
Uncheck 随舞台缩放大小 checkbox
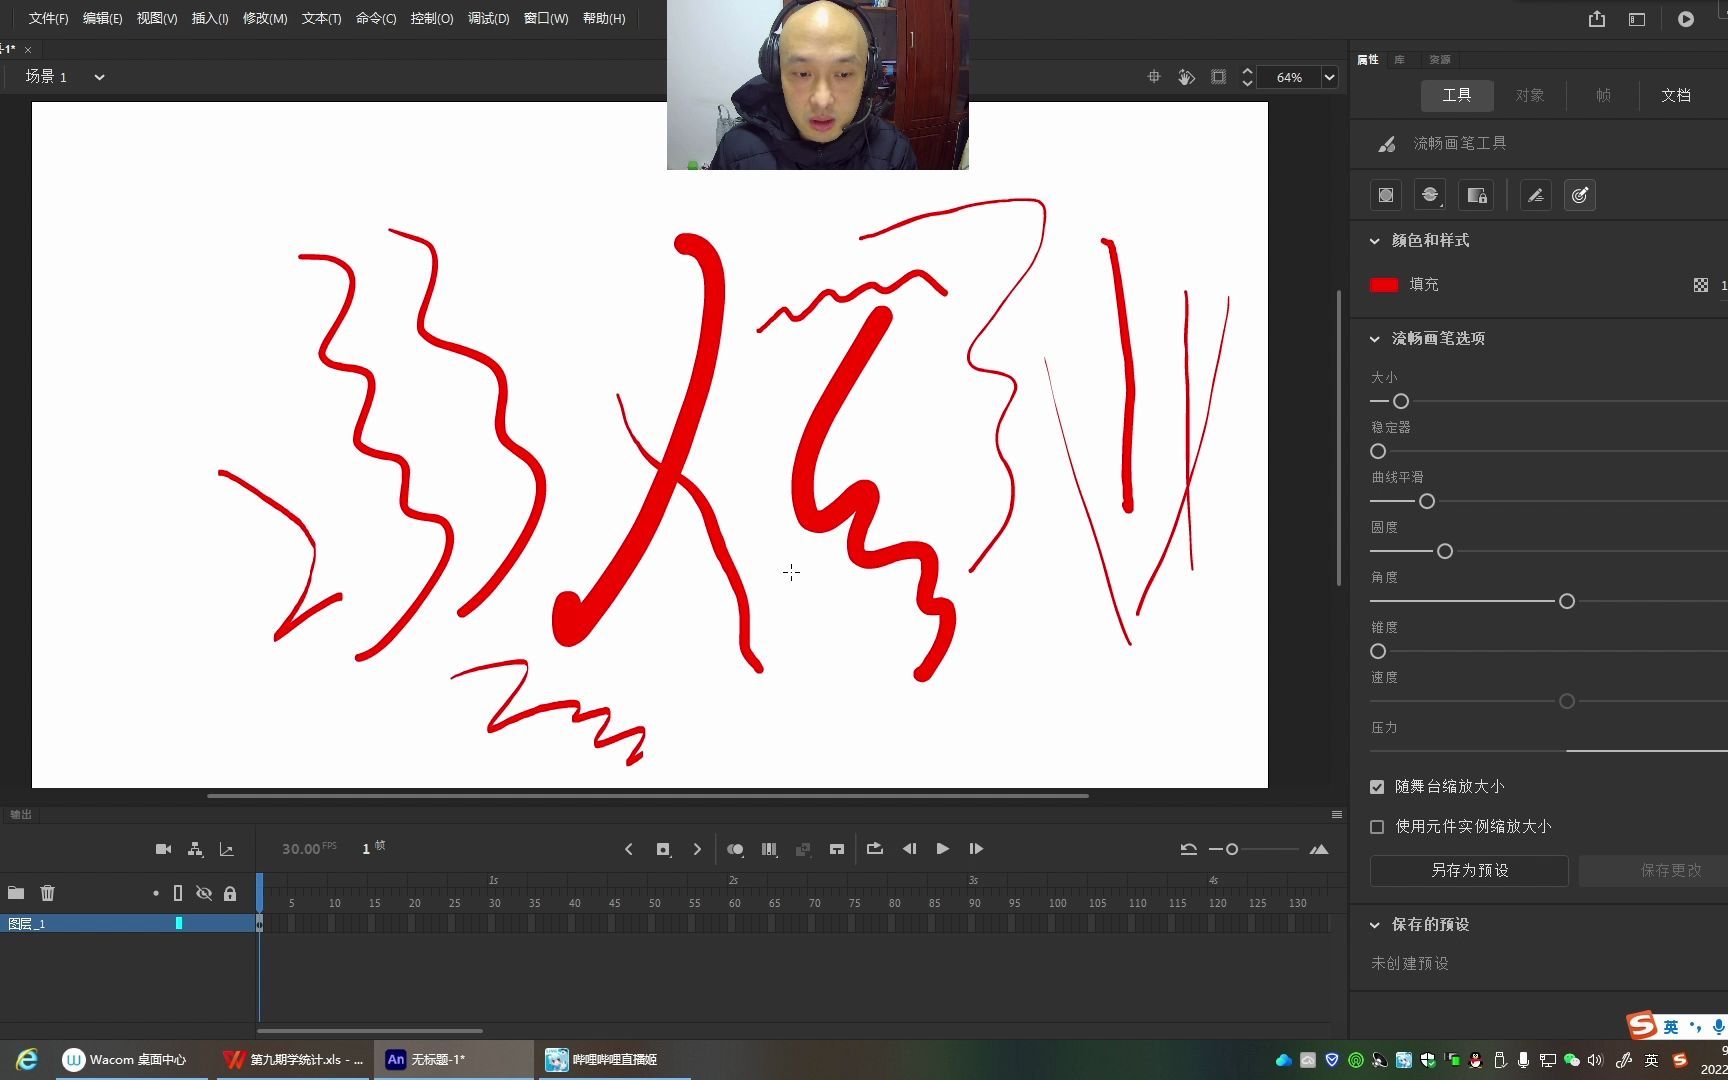click(1377, 787)
